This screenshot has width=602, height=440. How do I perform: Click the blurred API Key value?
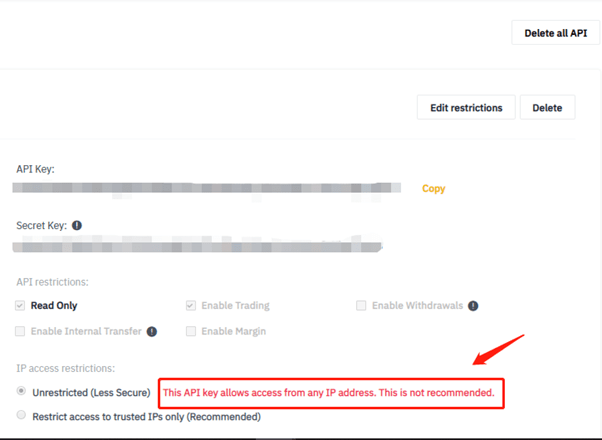(207, 188)
